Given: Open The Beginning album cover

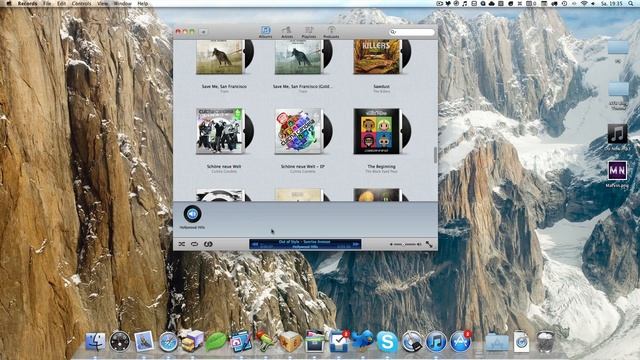Looking at the screenshot, I should pos(382,131).
